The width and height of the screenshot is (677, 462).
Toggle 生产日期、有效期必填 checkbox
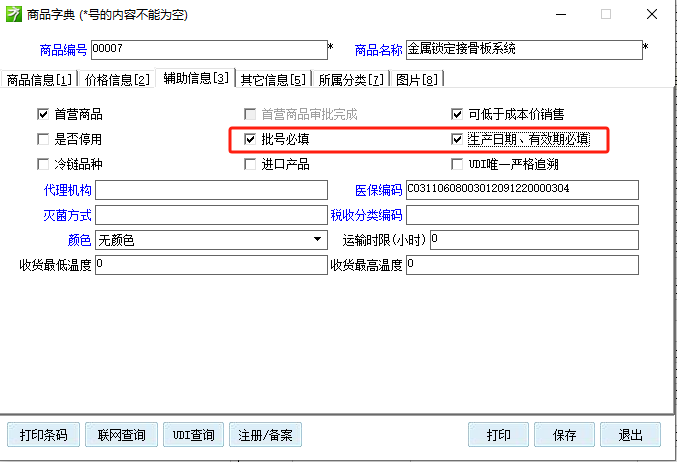tap(458, 140)
